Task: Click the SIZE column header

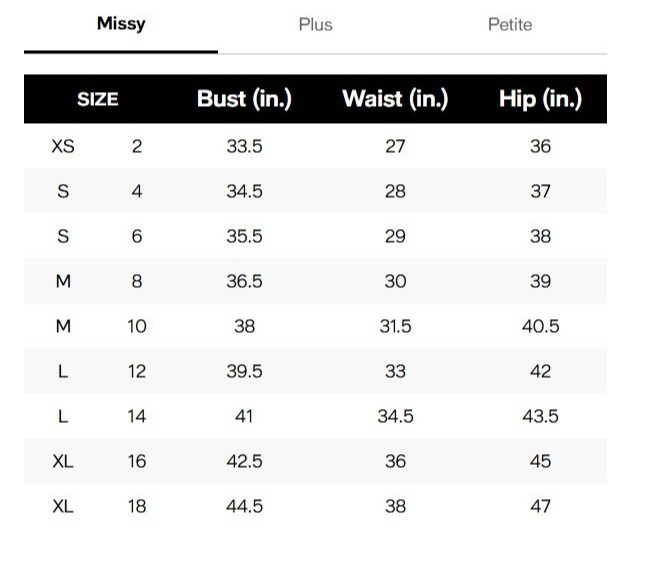Action: click(98, 99)
